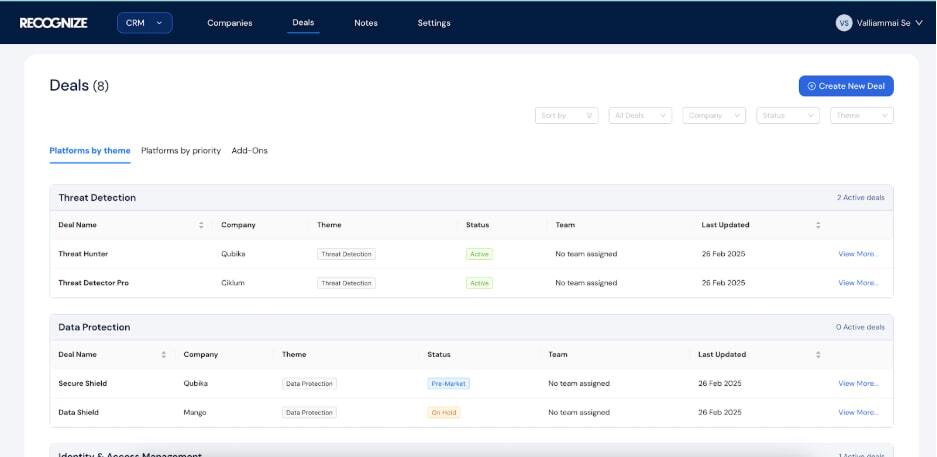Expand the Company filter dropdown

714,115
